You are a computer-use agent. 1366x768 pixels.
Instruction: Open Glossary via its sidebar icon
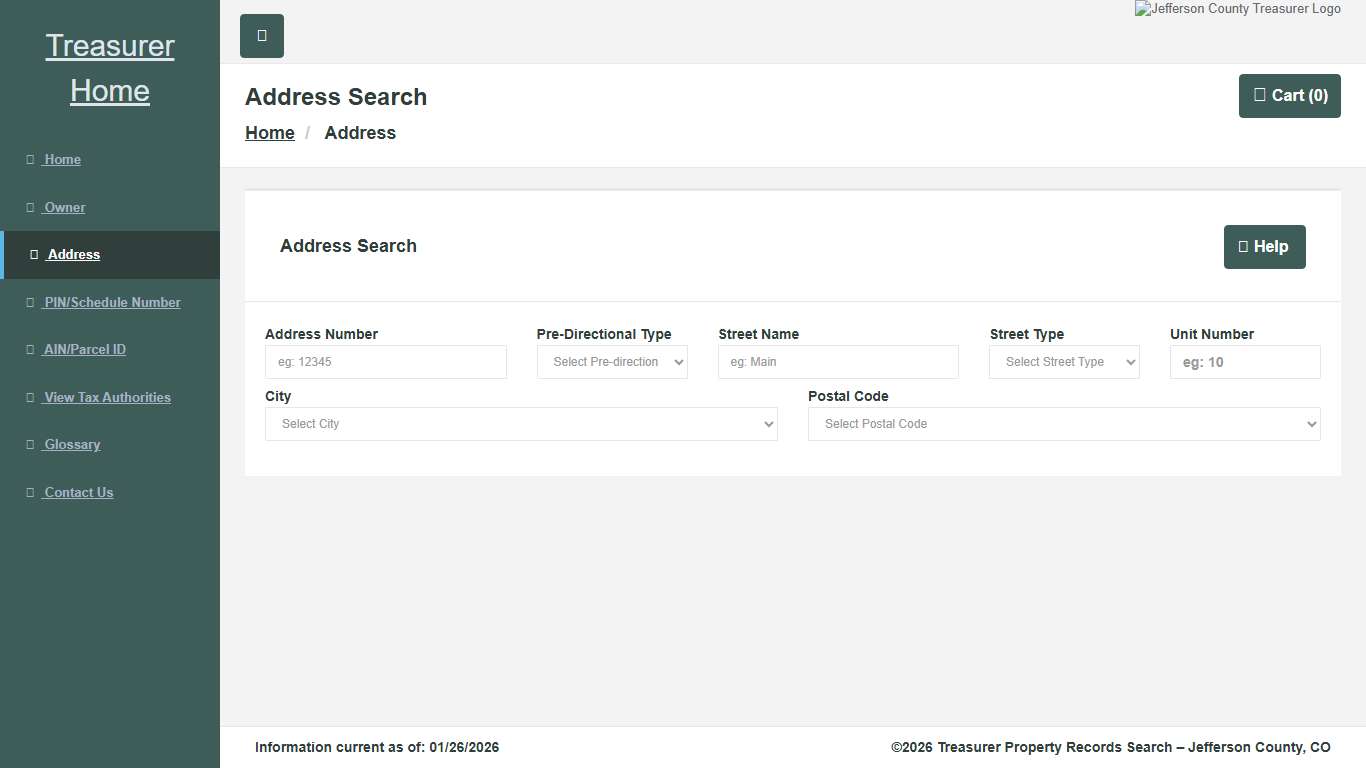coord(31,444)
